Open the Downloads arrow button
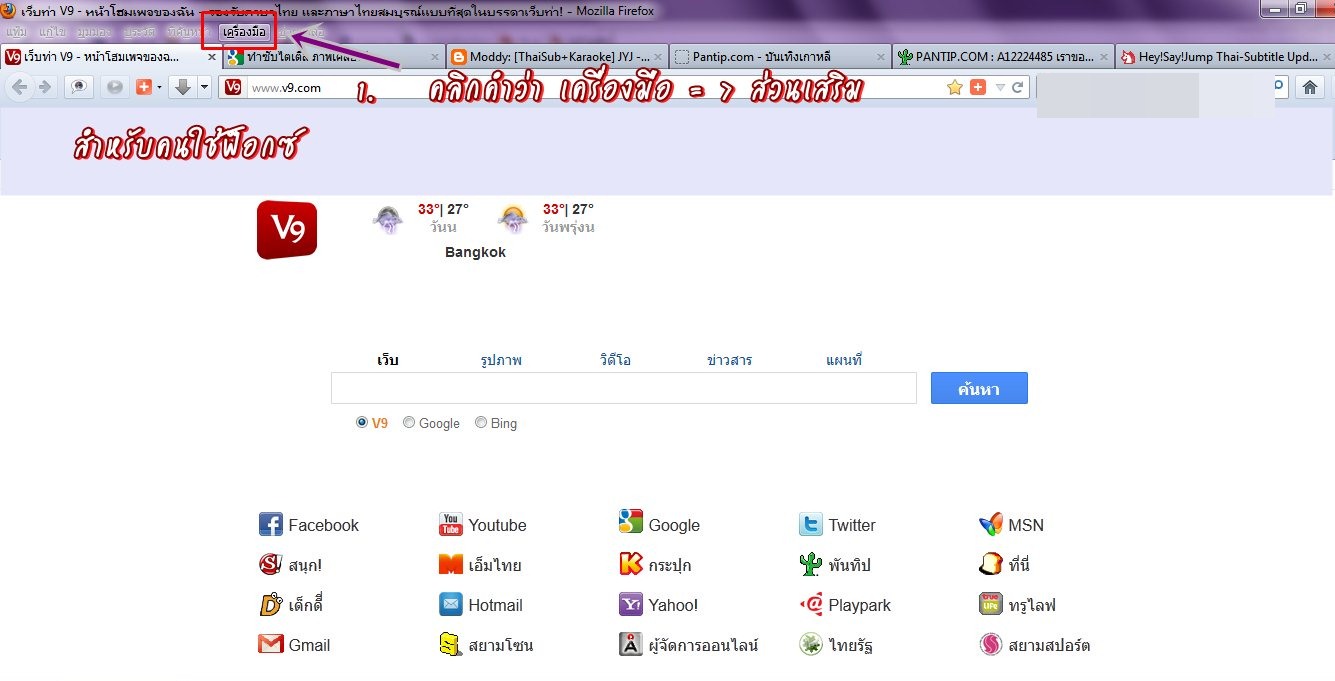 (182, 87)
